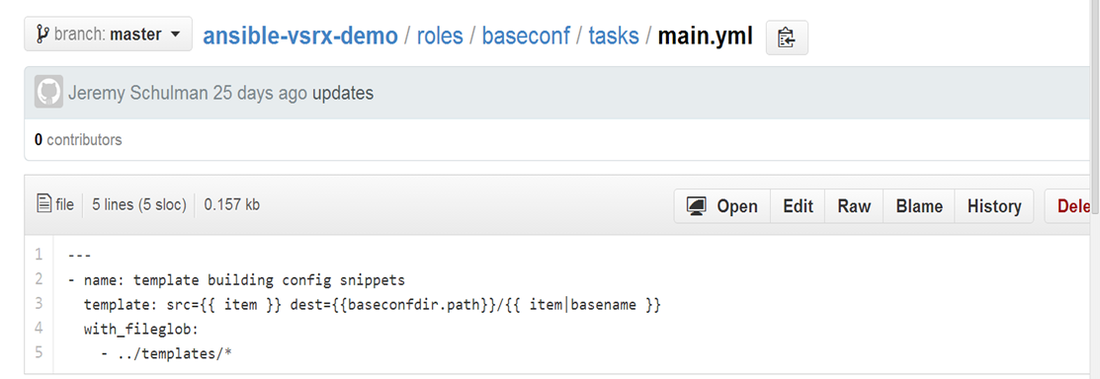Viewport: 1100px width, 379px height.
Task: Click the monitor icon in Open button
Action: tap(696, 206)
